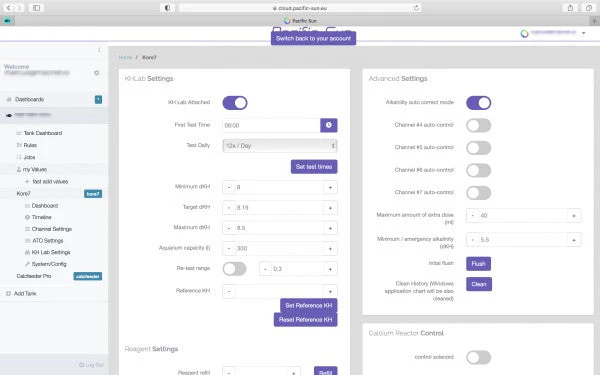Turn on the Re-test range toggle

pos(235,269)
